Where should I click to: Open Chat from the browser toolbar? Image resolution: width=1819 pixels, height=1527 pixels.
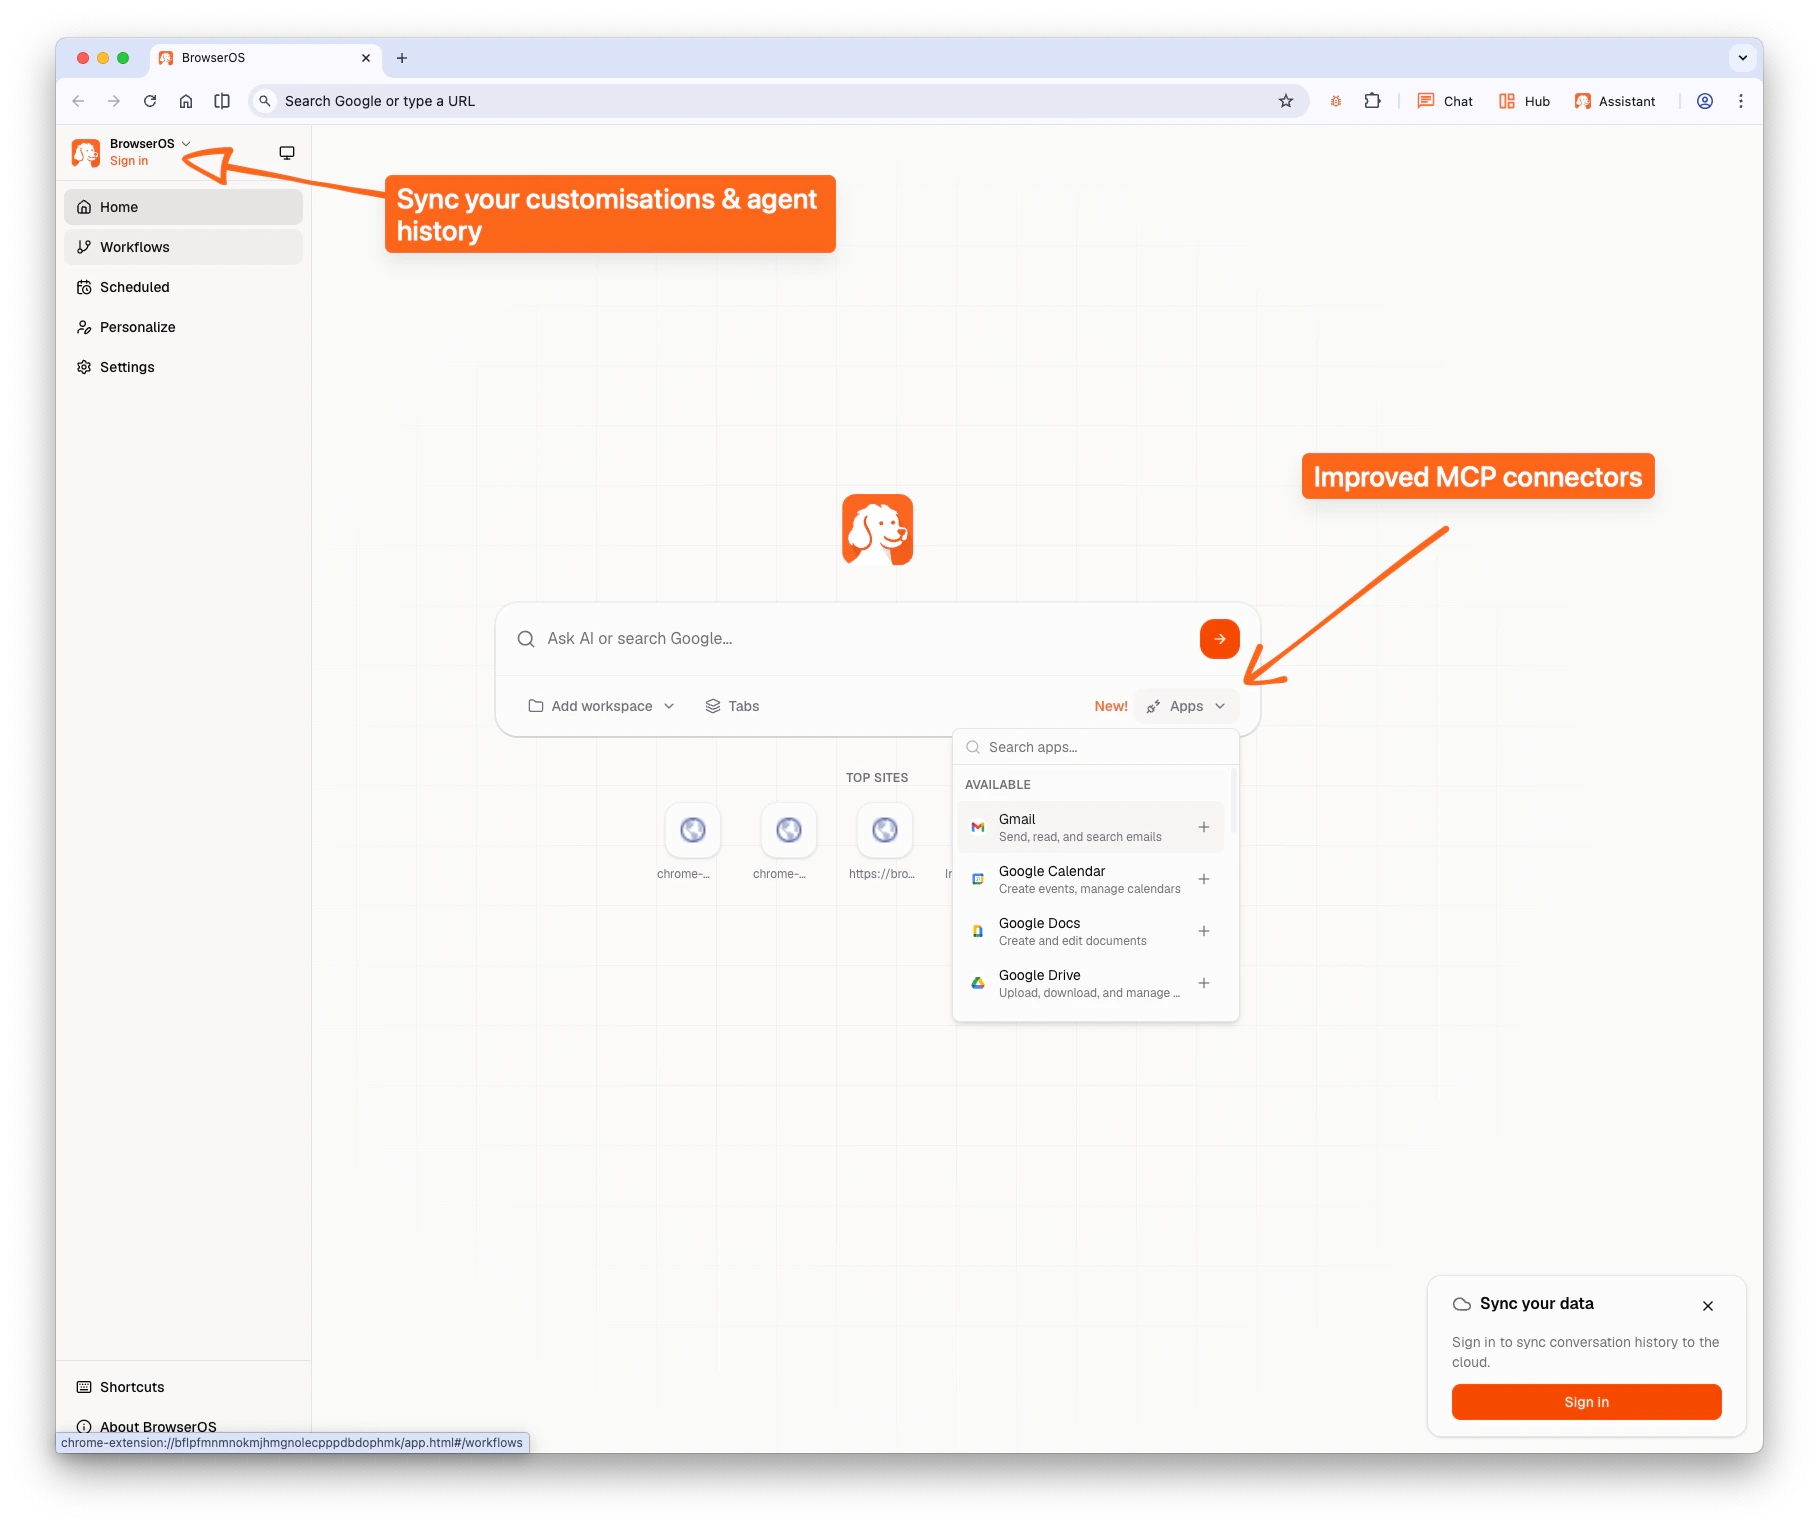pyautogui.click(x=1443, y=100)
